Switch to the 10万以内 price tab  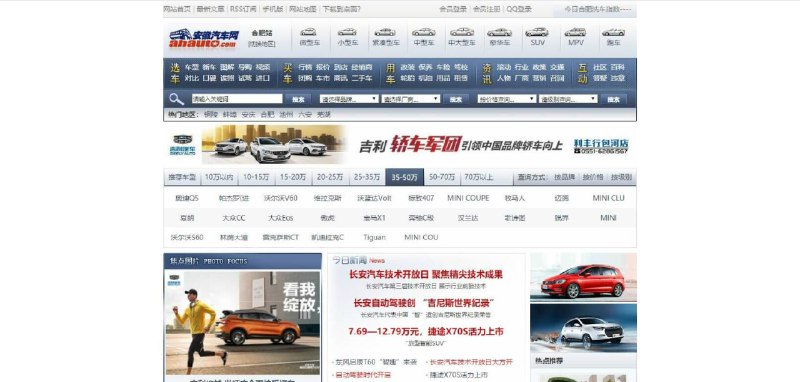click(x=219, y=177)
